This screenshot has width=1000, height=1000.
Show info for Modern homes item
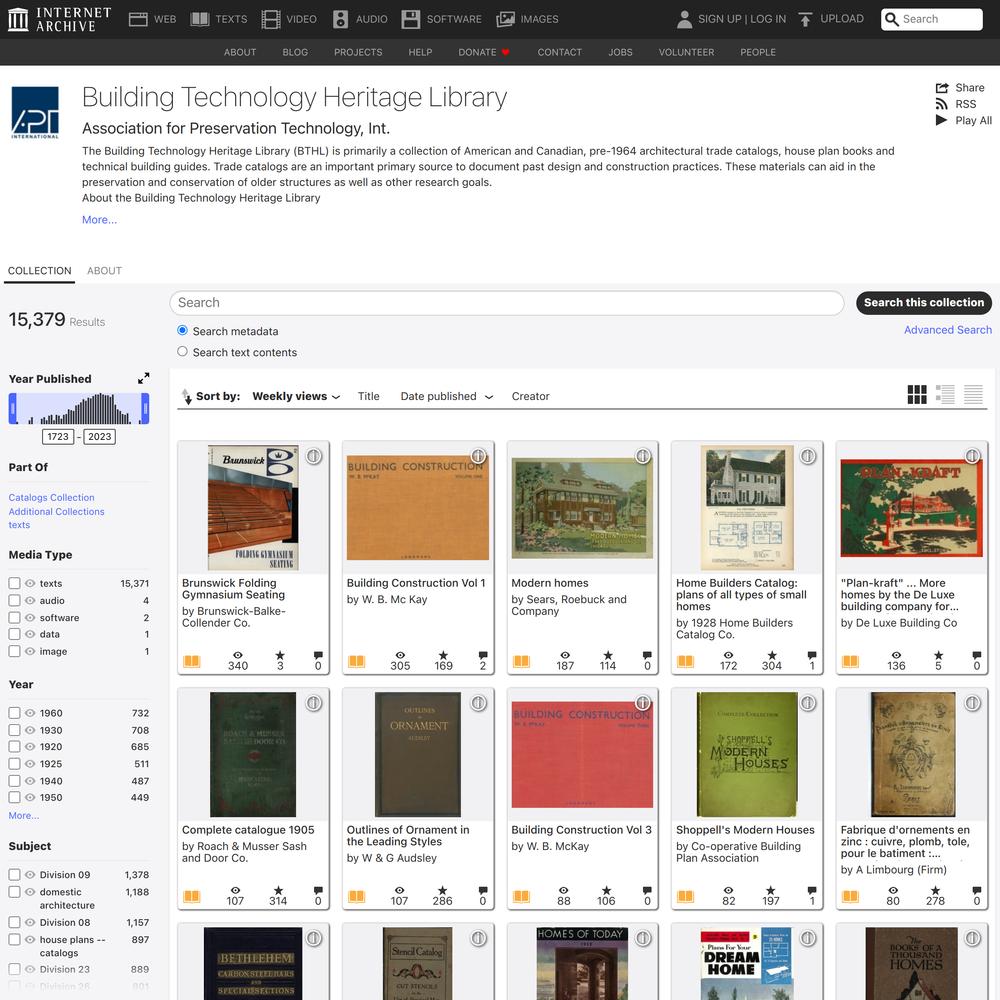click(x=643, y=456)
